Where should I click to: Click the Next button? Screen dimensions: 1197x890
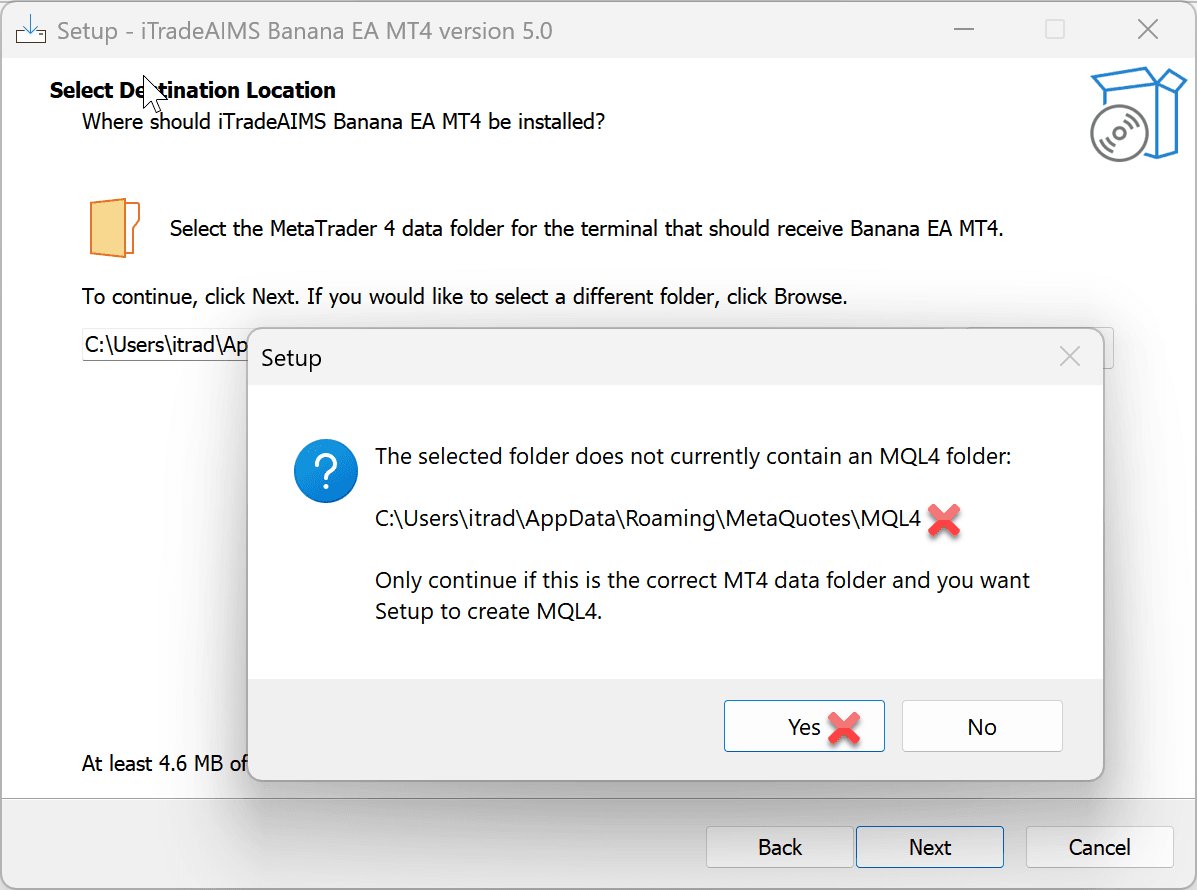click(930, 847)
